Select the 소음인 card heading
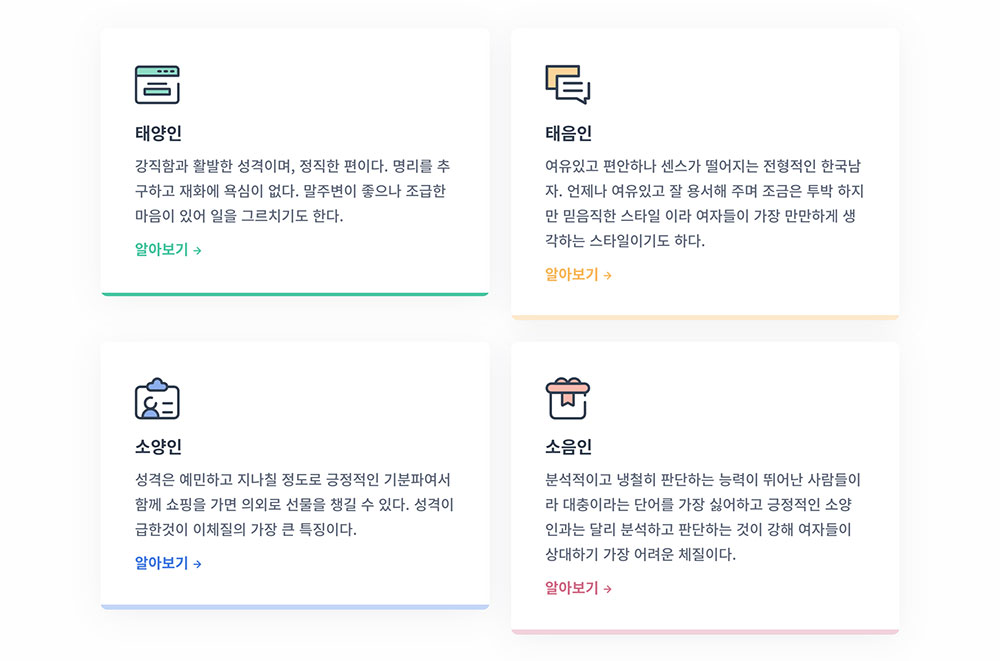This screenshot has width=1000, height=661. click(x=568, y=447)
